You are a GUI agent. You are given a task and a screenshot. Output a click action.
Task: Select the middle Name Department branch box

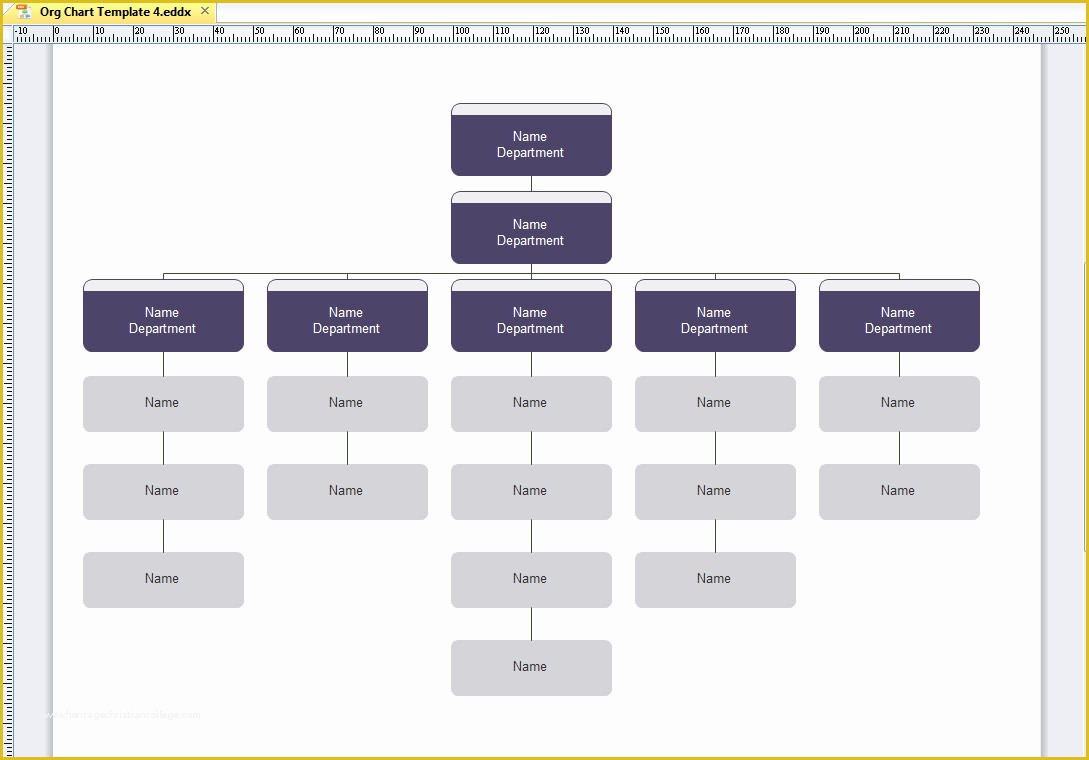coord(531,318)
